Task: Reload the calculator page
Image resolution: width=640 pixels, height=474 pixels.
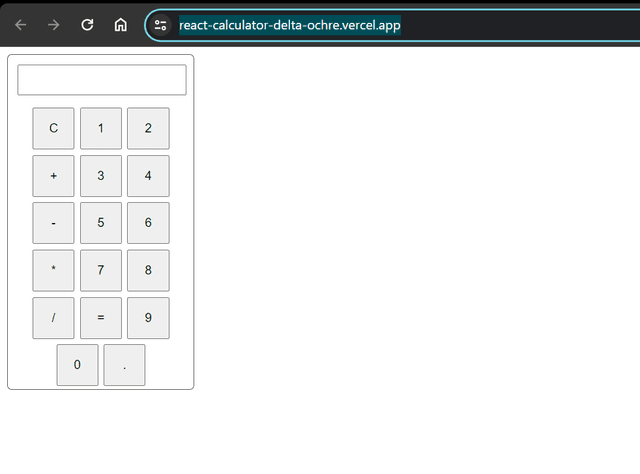Action: pyautogui.click(x=87, y=25)
